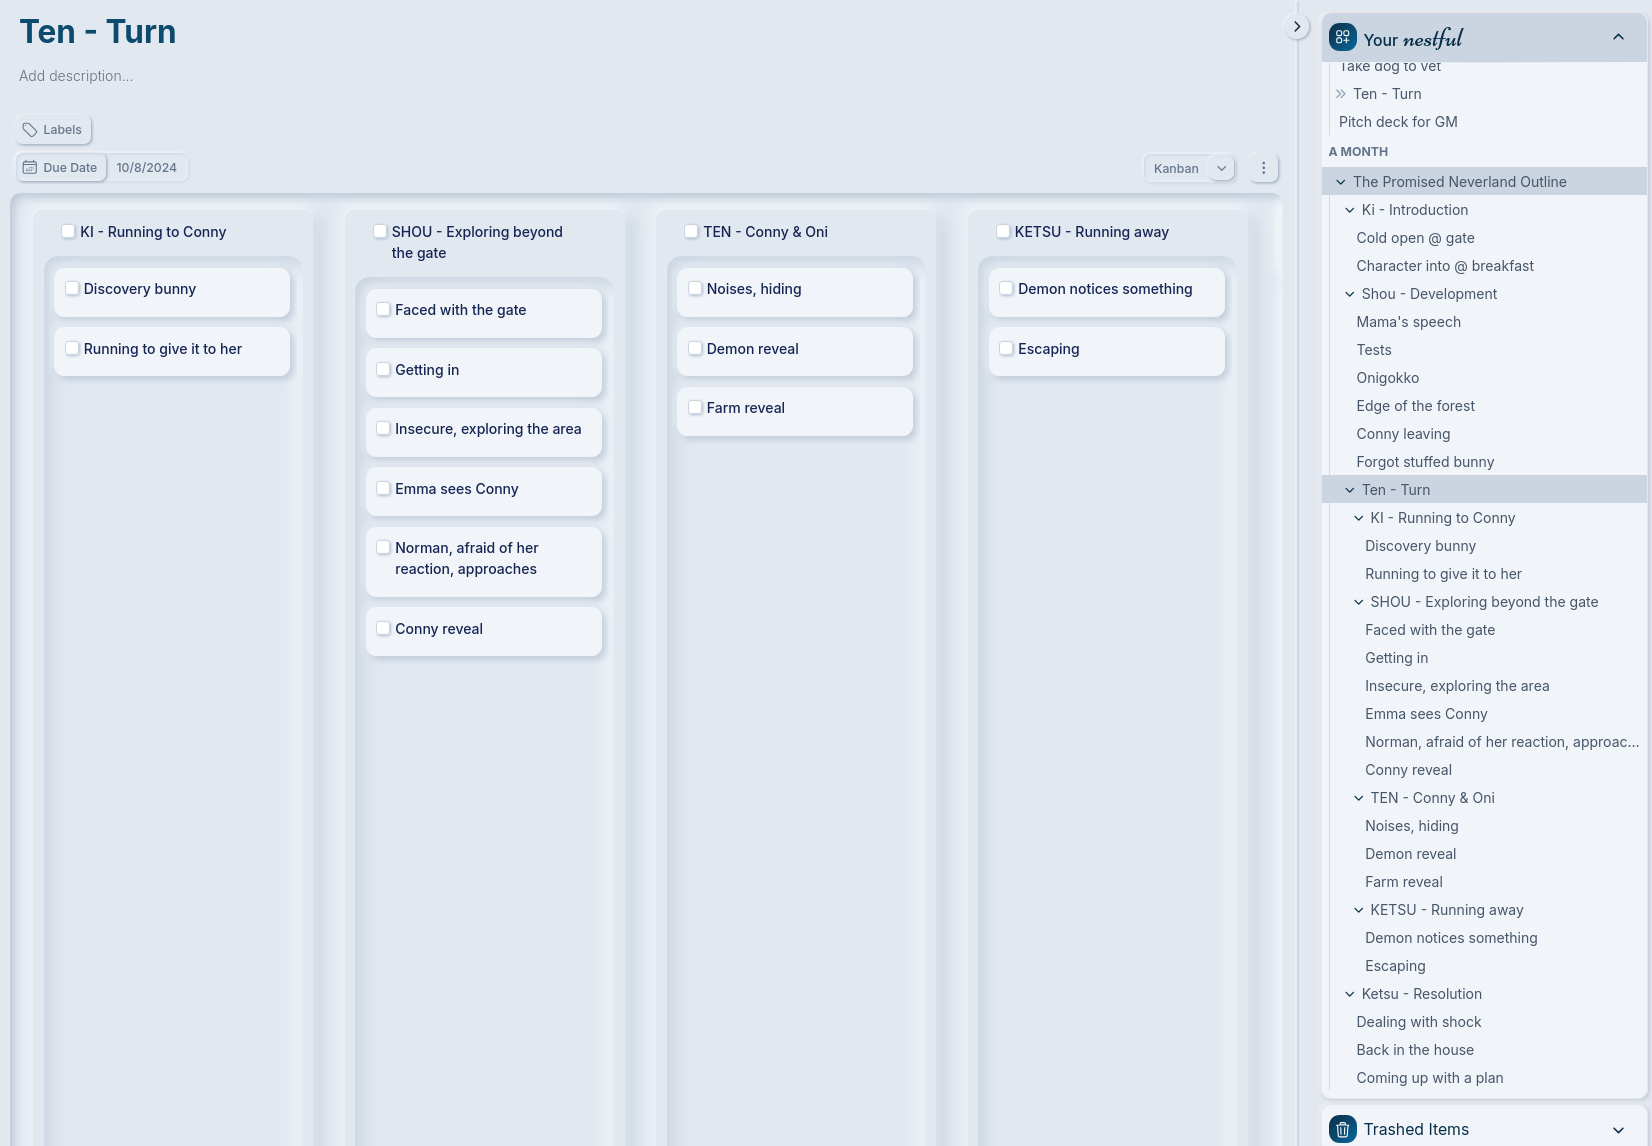The image size is (1652, 1146).
Task: Tick the KETSU - Running away column checkbox
Action: point(1003,231)
